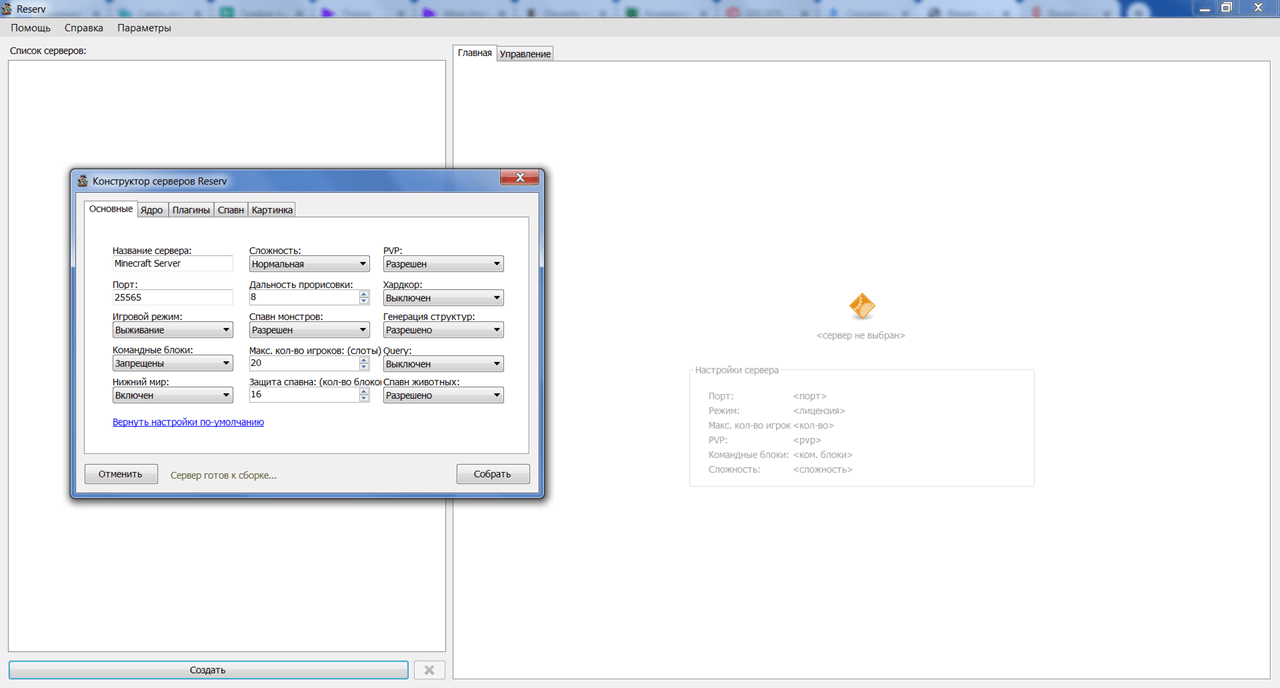Click the orange server icon in the main panel

click(x=861, y=306)
